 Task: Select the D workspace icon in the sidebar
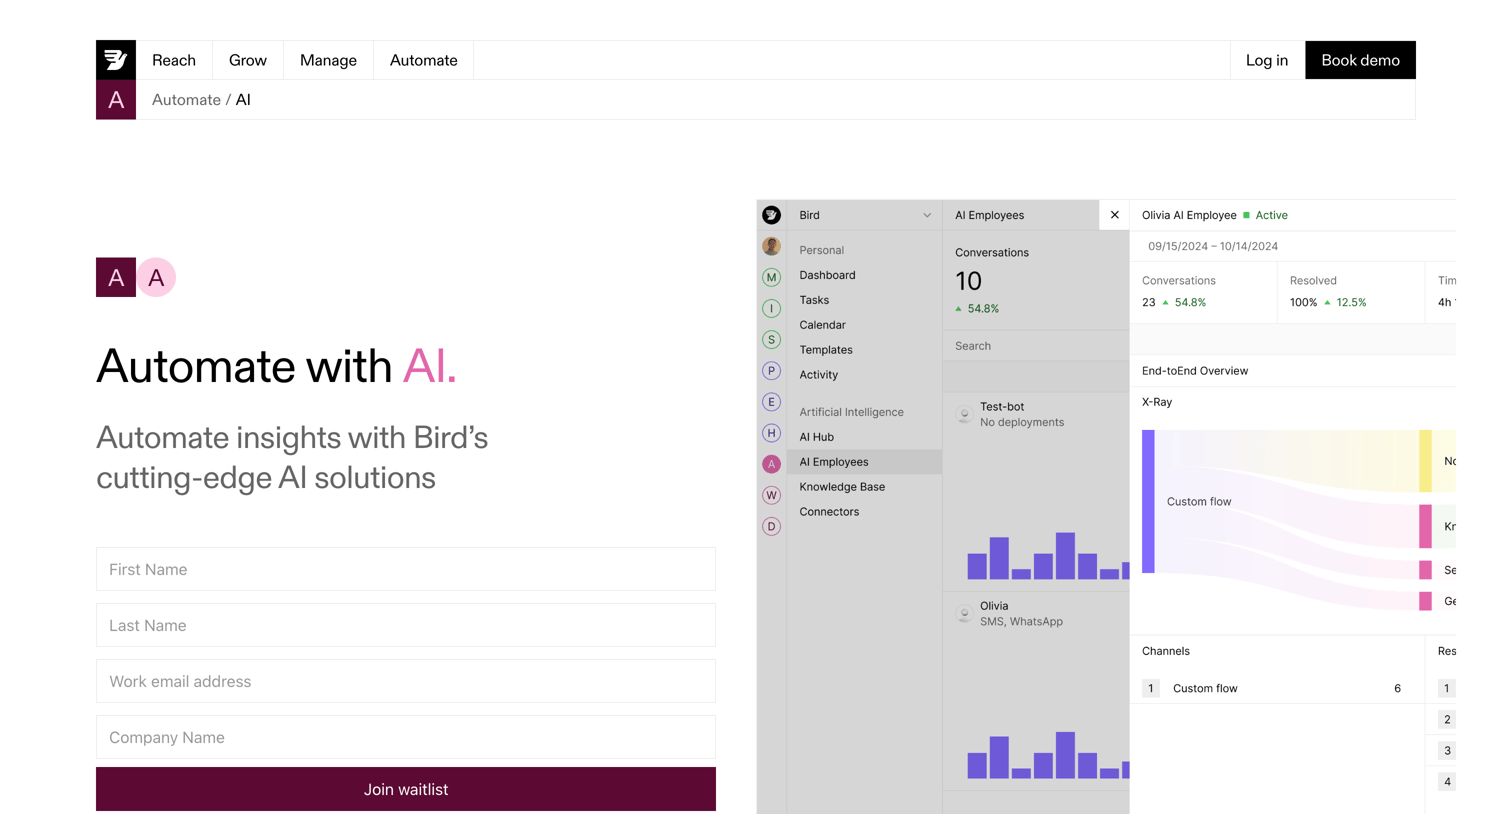tap(771, 525)
